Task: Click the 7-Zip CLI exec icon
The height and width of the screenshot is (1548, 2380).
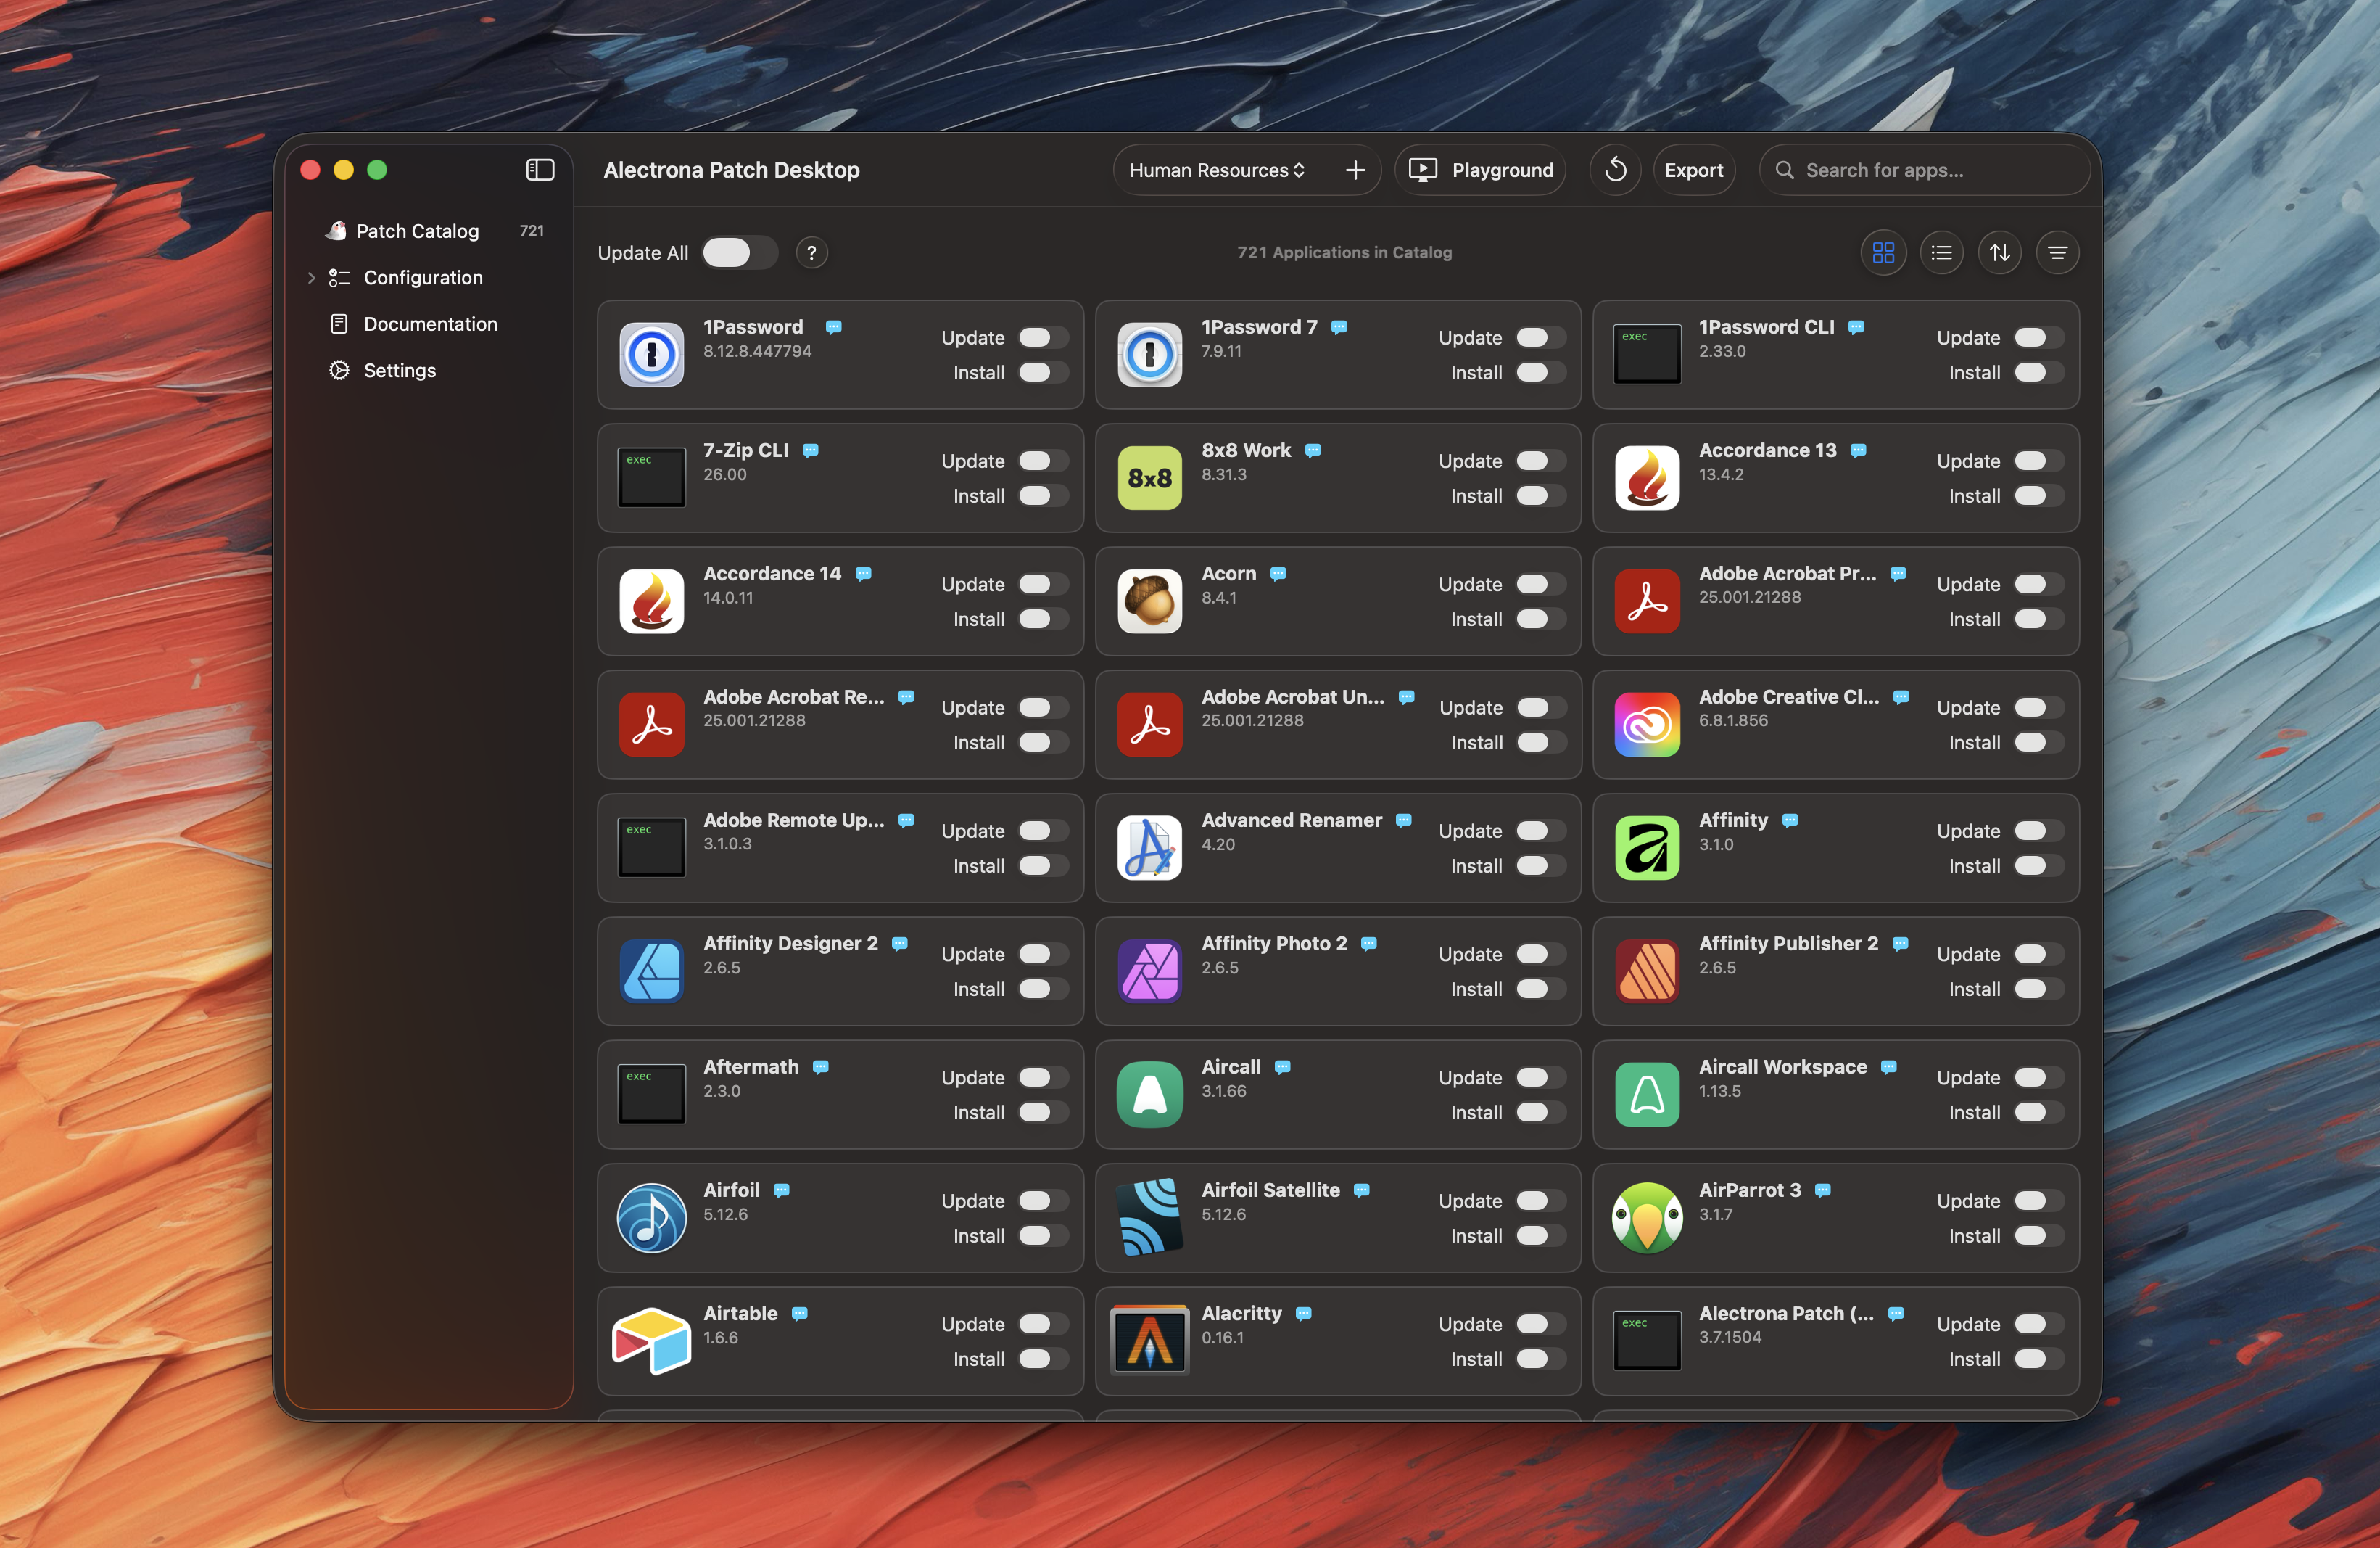Action: click(651, 478)
